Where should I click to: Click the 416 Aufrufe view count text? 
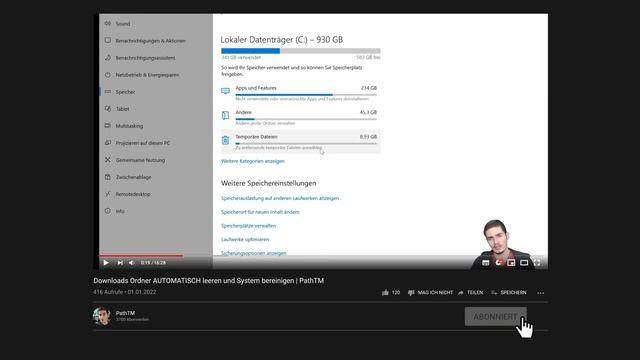tap(108, 292)
